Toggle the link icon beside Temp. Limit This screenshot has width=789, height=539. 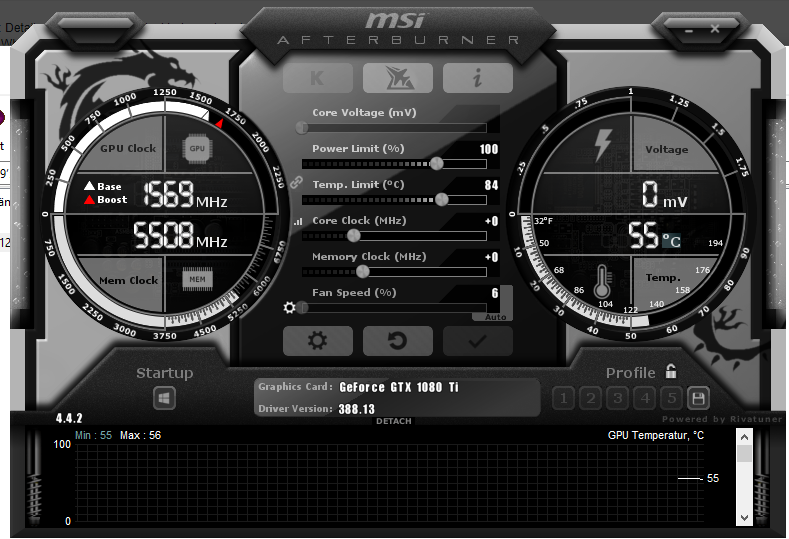coord(296,182)
